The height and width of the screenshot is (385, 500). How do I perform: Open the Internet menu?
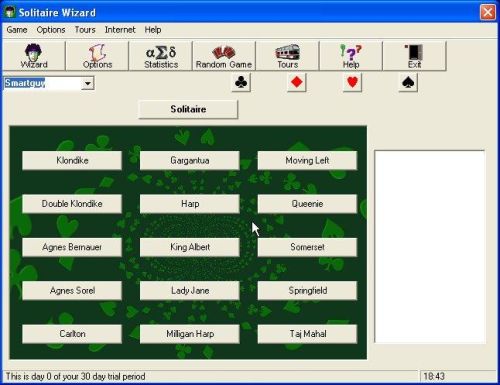120,30
